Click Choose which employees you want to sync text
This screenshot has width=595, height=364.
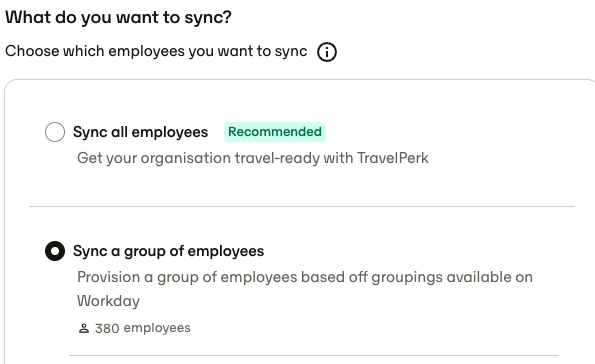pyautogui.click(x=156, y=51)
